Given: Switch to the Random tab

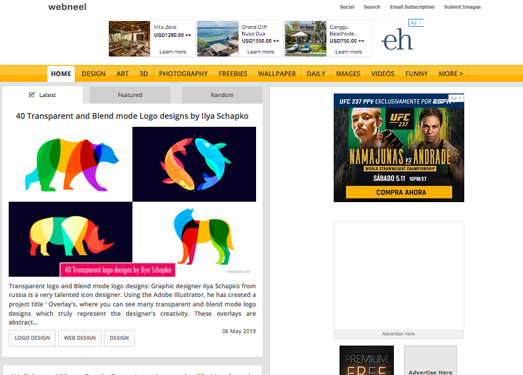Looking at the screenshot, I should (x=222, y=95).
